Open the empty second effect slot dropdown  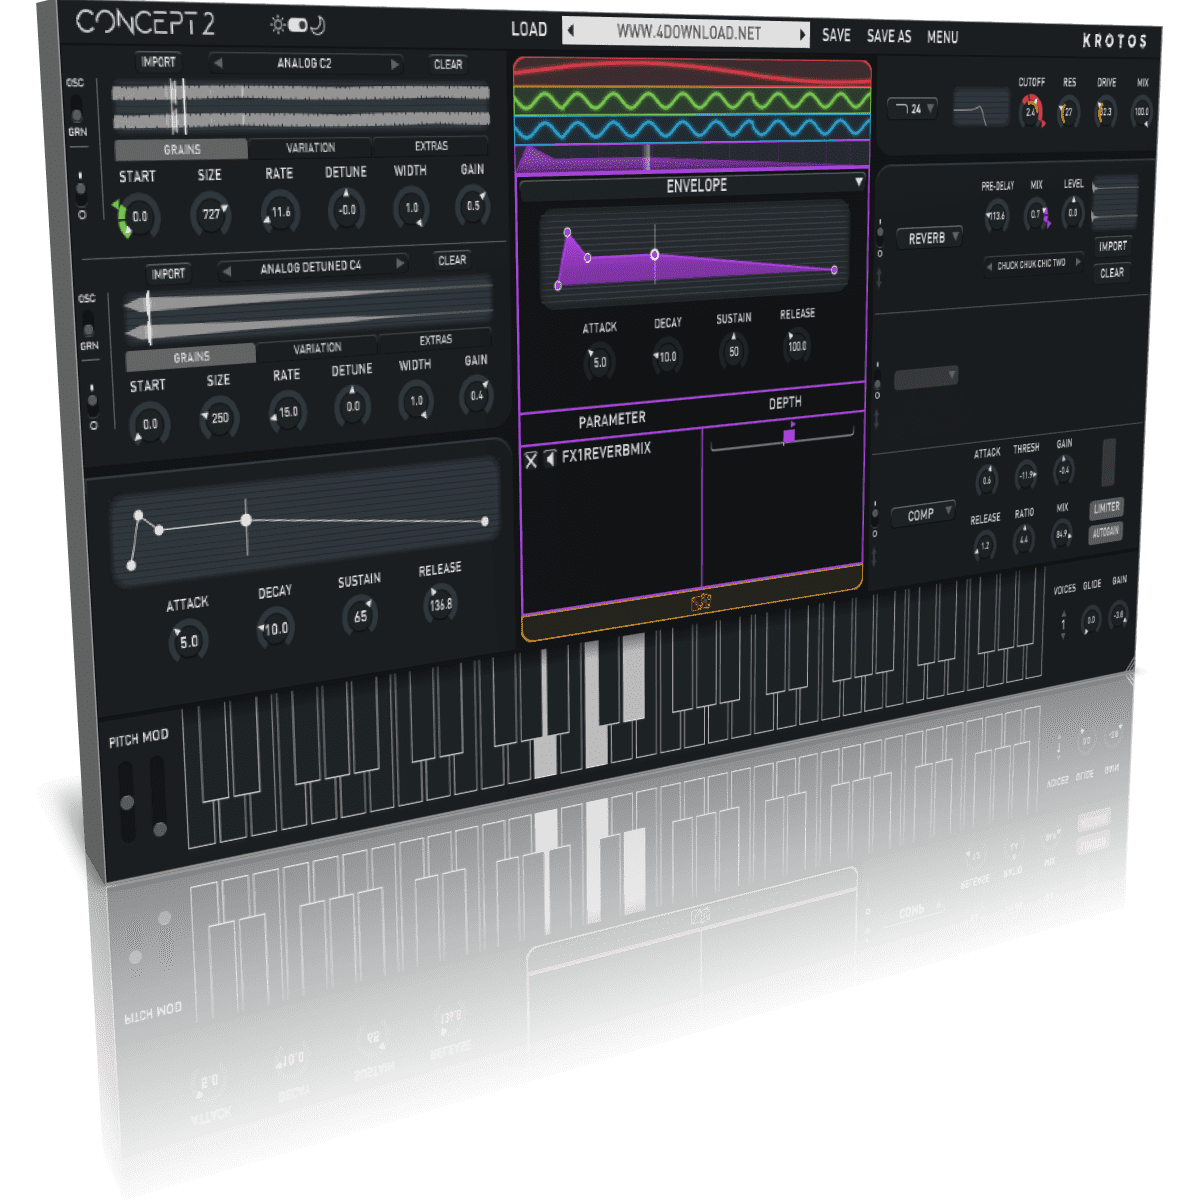[926, 377]
